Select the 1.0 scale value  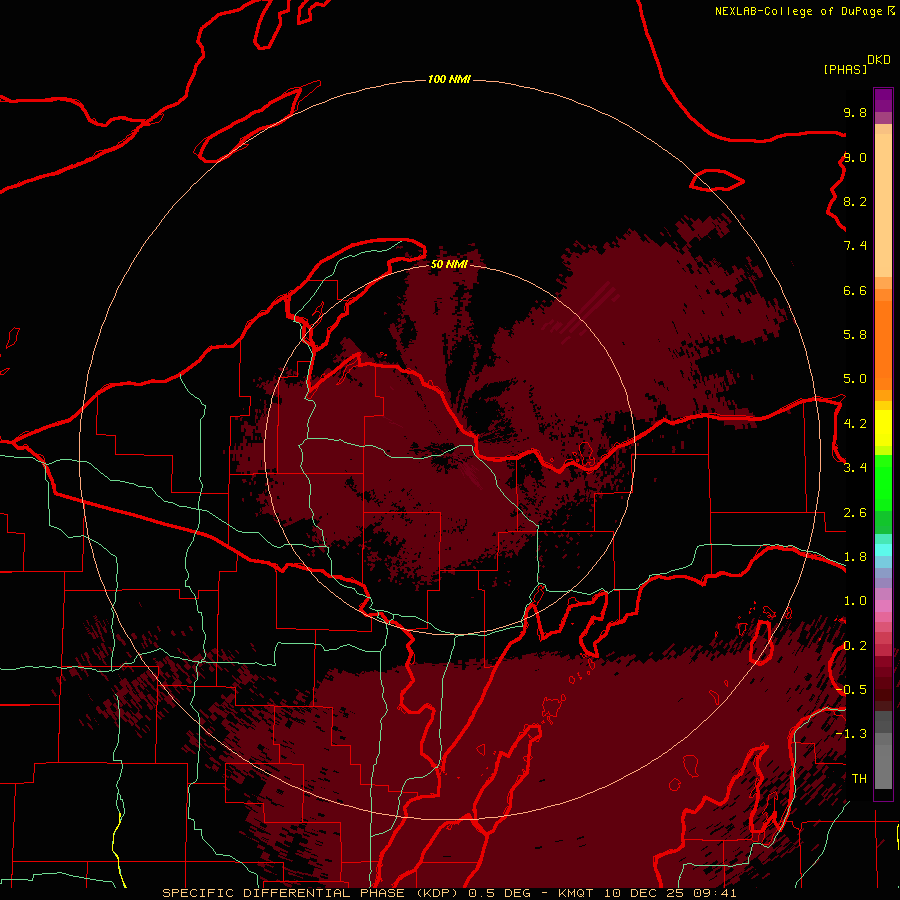[855, 601]
